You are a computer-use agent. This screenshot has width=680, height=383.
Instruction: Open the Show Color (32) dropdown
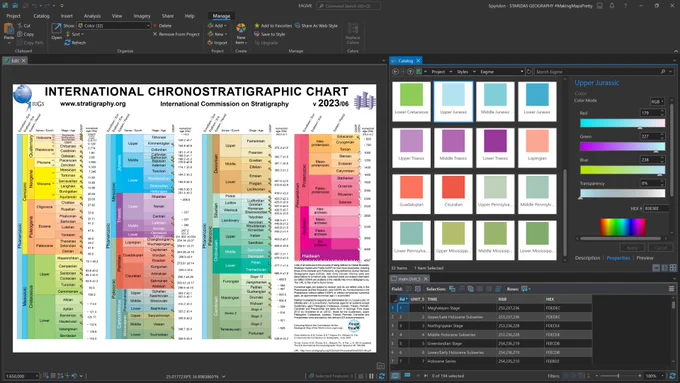pos(148,26)
